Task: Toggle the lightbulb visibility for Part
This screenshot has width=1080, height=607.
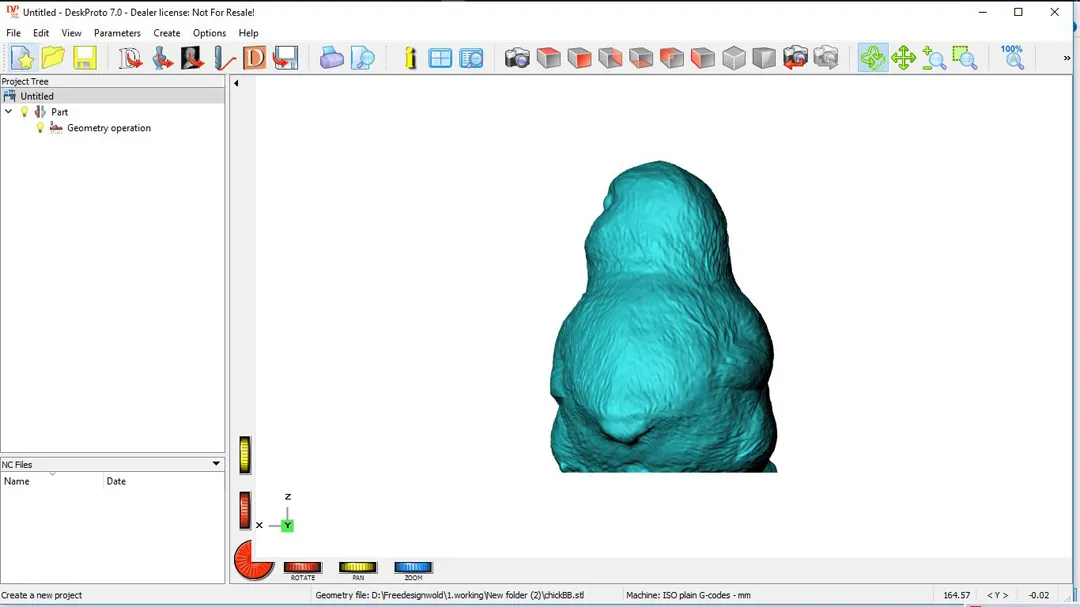Action: (25, 112)
